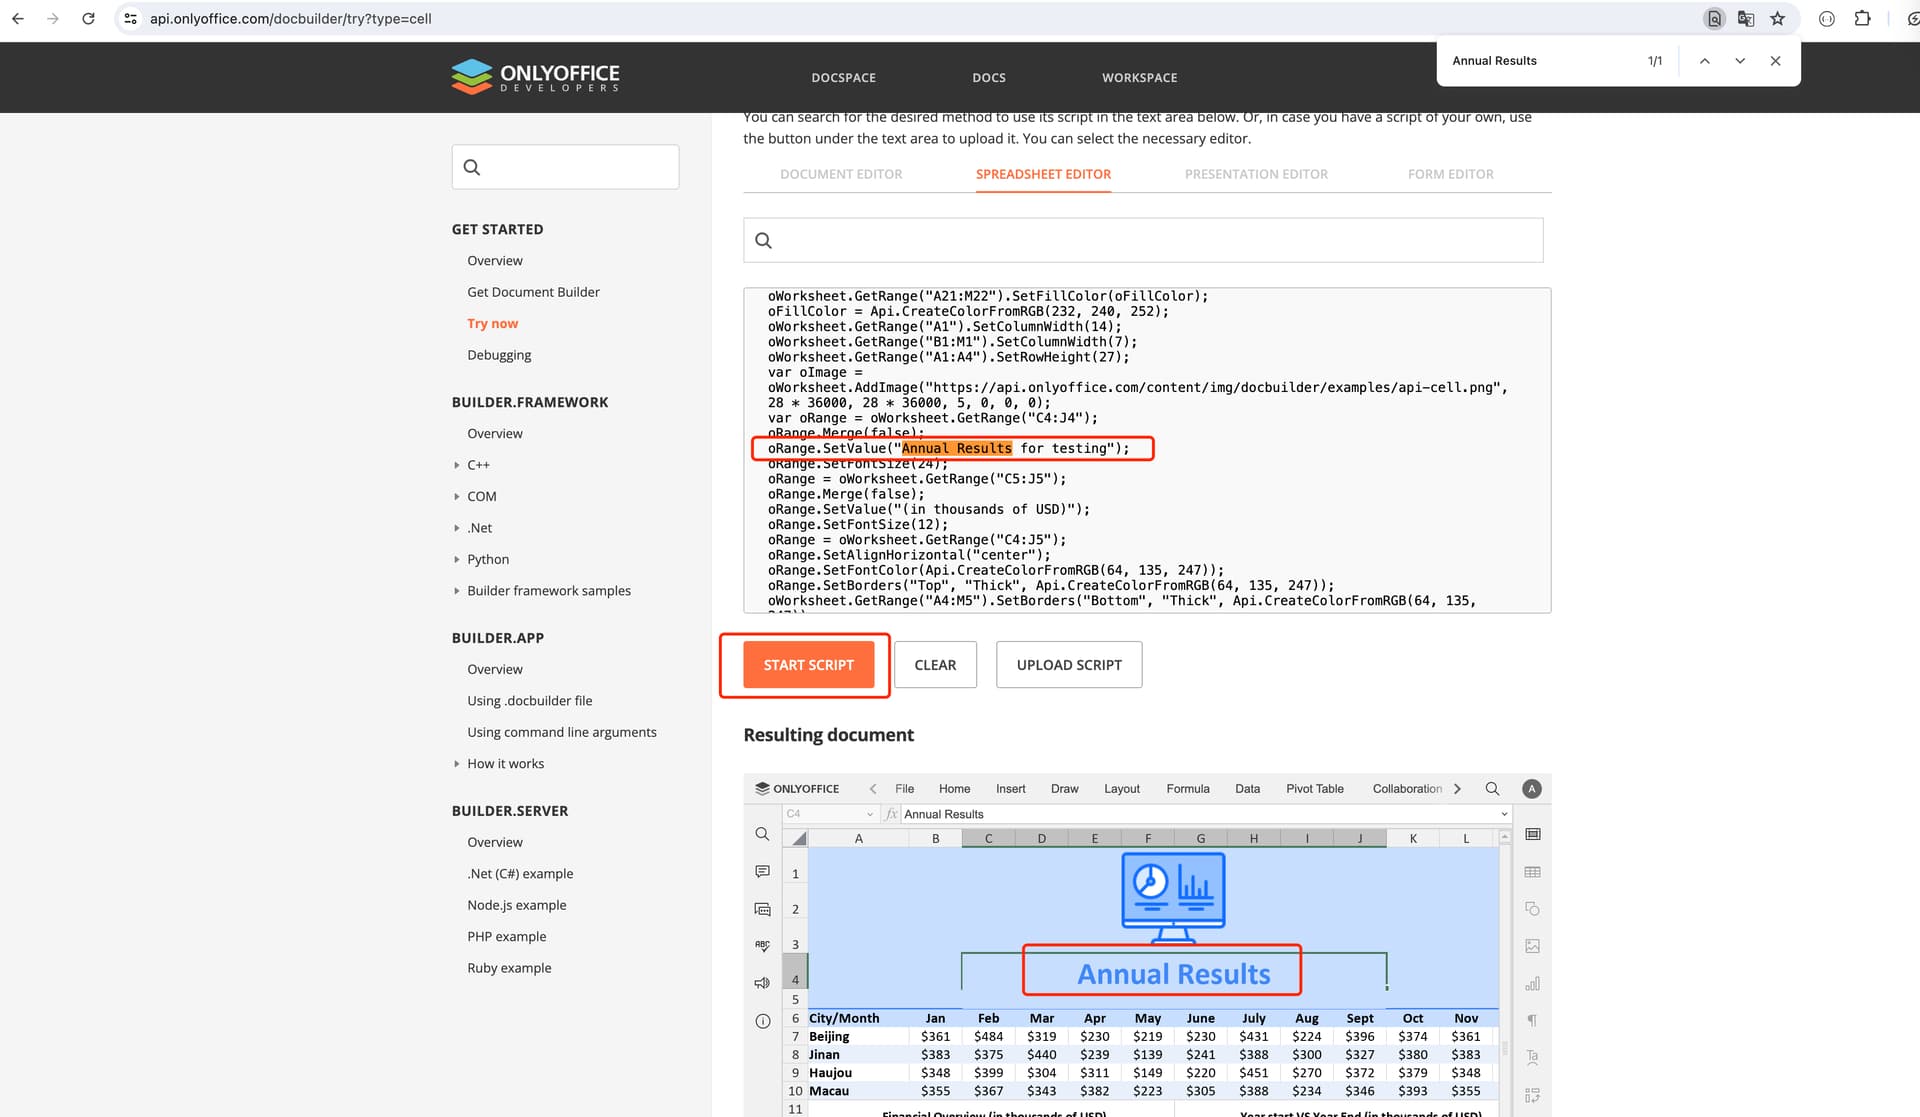Open the Formula tab in editor

tap(1187, 789)
